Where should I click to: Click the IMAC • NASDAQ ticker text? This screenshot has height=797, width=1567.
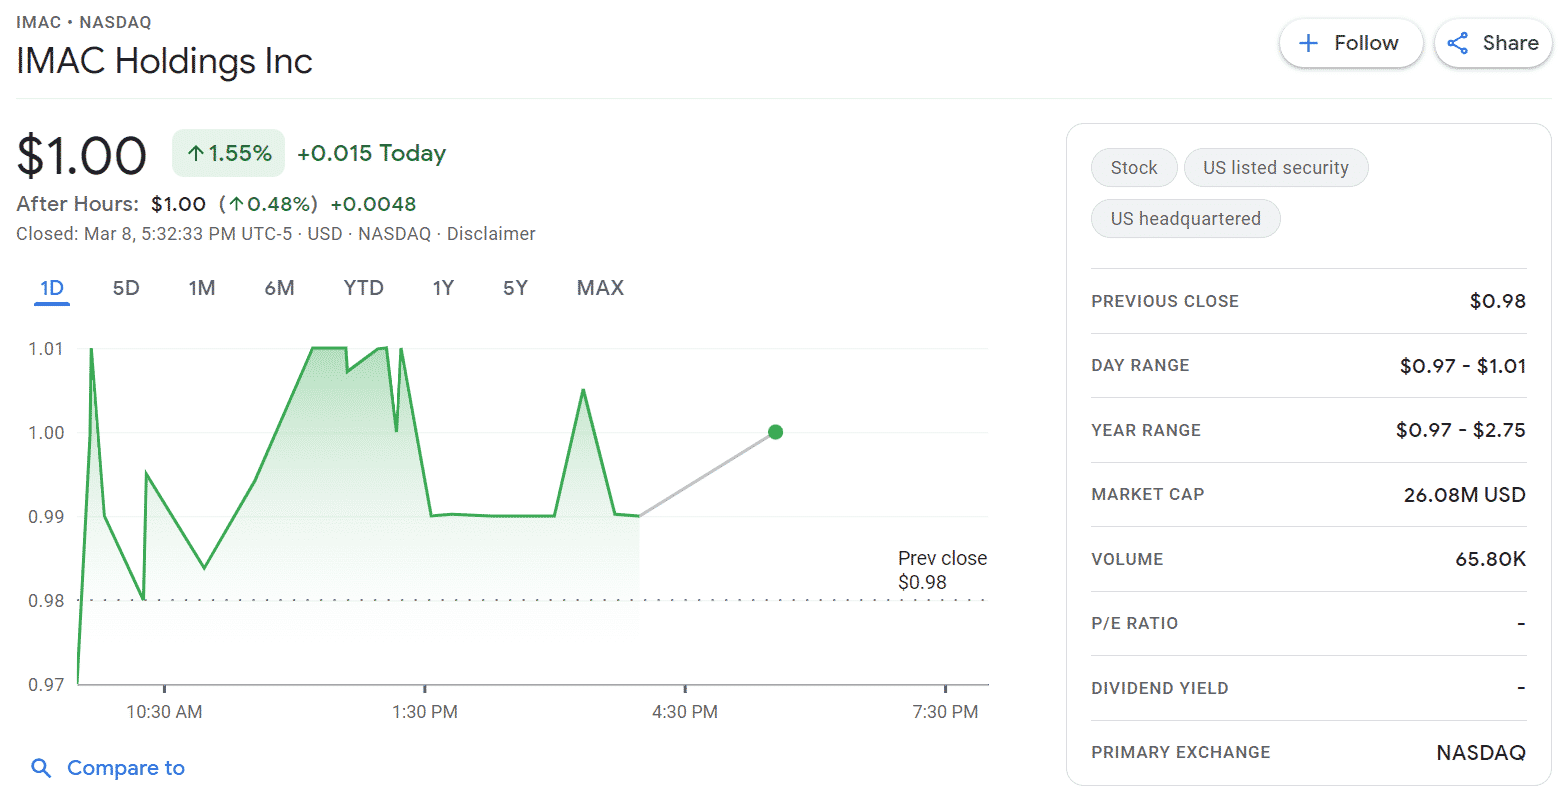pos(84,22)
